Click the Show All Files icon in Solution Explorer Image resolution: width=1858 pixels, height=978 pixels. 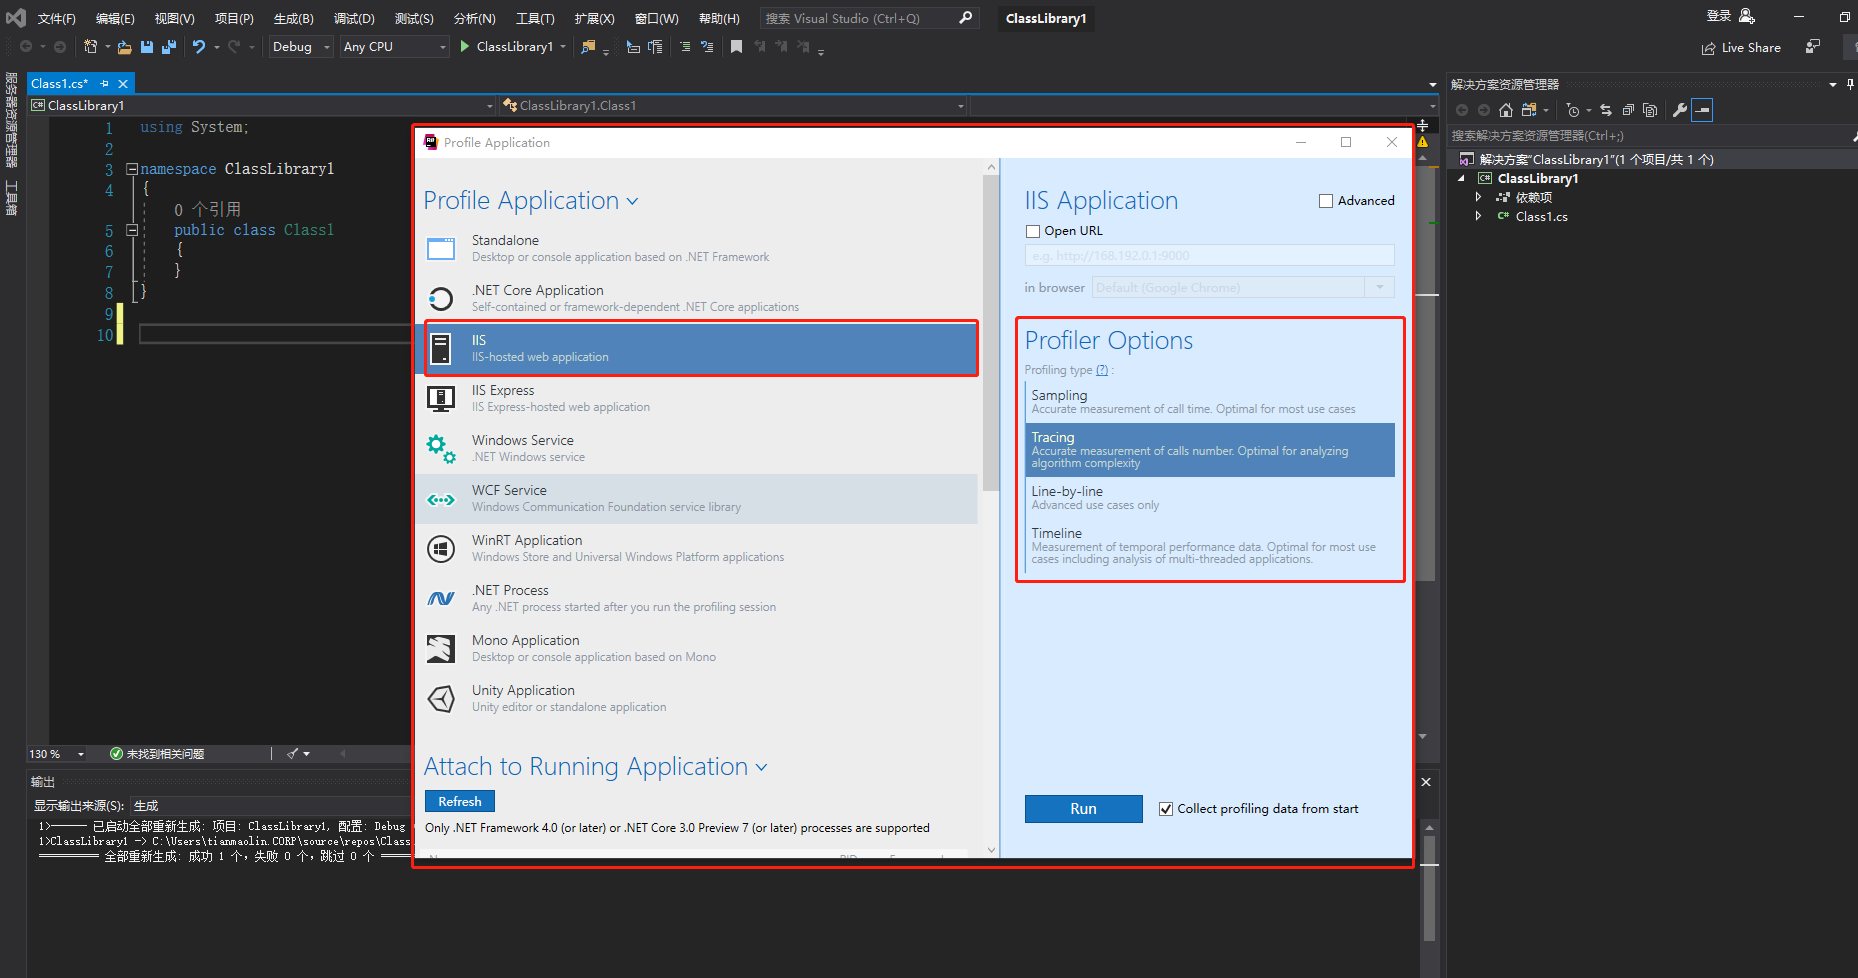1650,110
